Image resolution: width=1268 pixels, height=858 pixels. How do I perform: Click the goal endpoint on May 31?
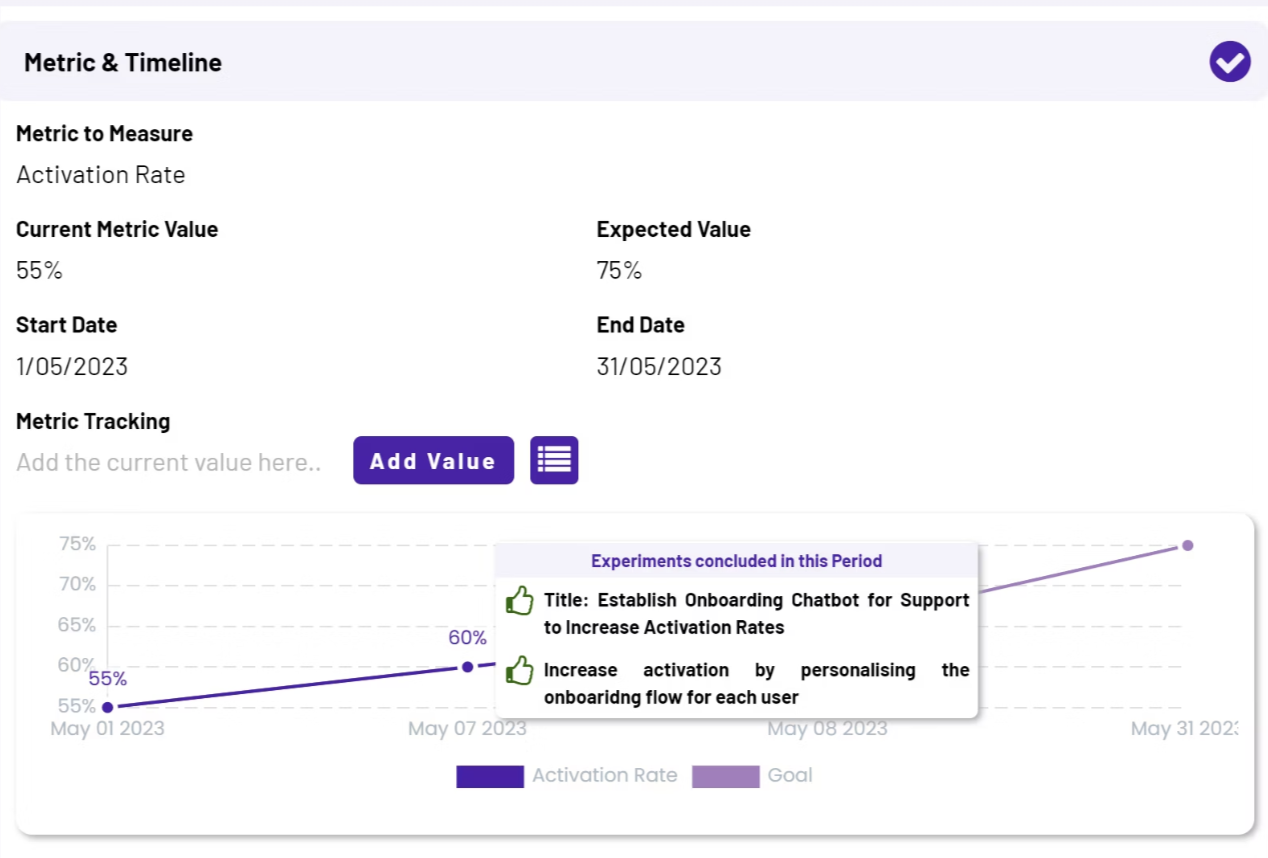(x=1187, y=545)
